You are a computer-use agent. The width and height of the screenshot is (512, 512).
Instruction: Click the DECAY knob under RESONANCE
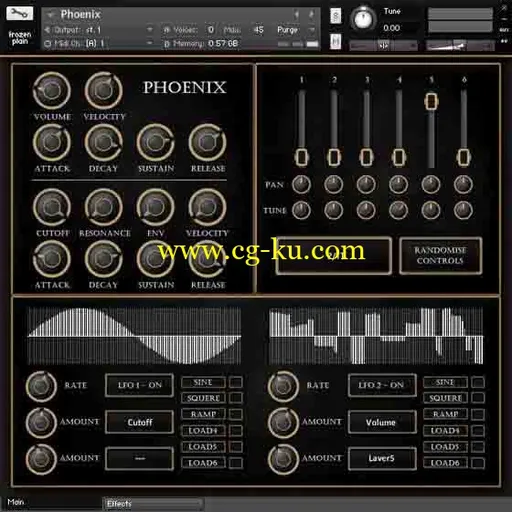click(104, 259)
